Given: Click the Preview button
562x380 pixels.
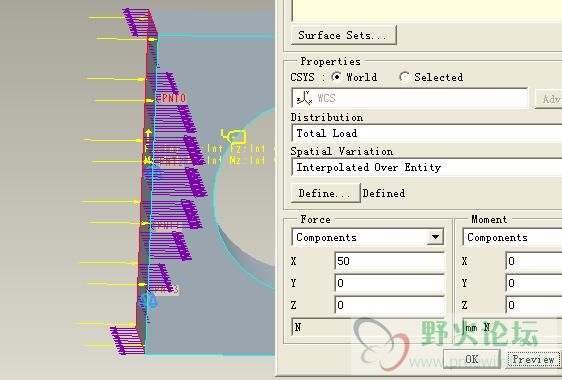Looking at the screenshot, I should pyautogui.click(x=533, y=359).
